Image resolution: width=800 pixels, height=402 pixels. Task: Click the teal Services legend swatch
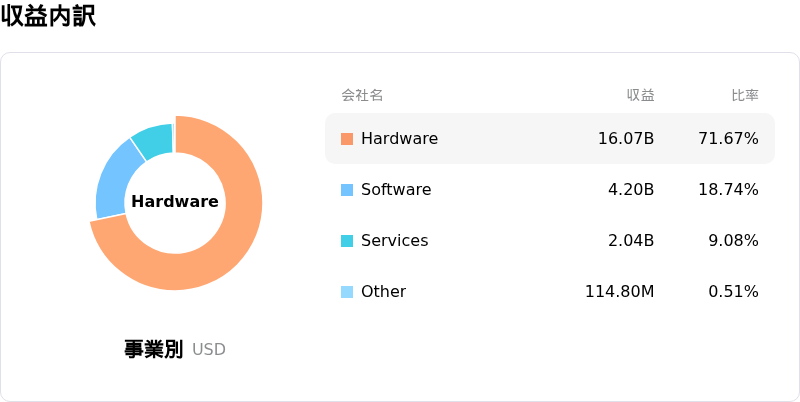(x=347, y=241)
